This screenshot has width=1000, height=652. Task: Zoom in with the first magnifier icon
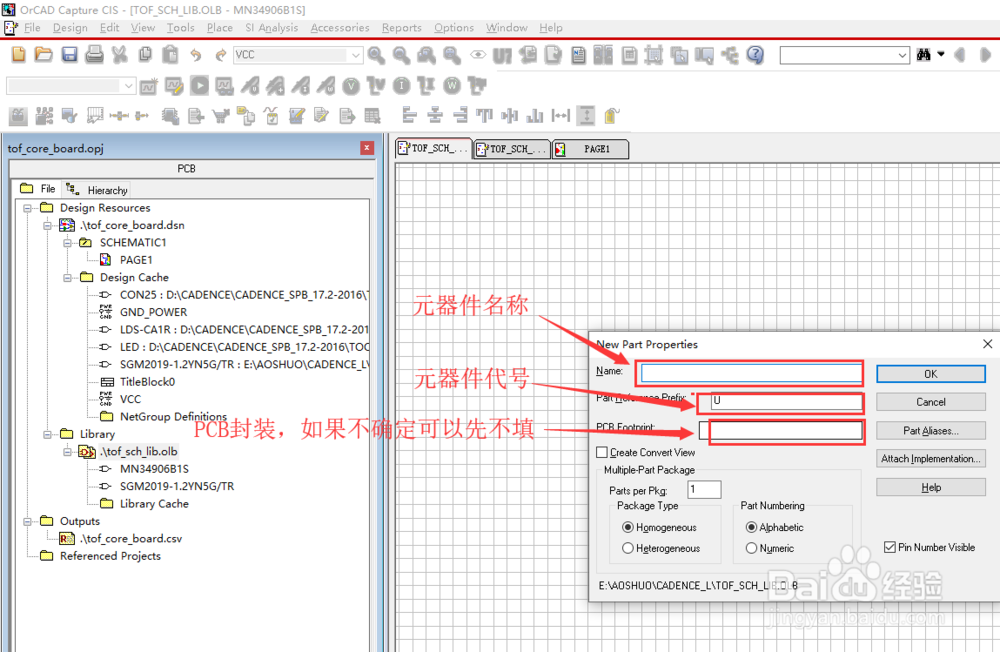pyautogui.click(x=376, y=56)
